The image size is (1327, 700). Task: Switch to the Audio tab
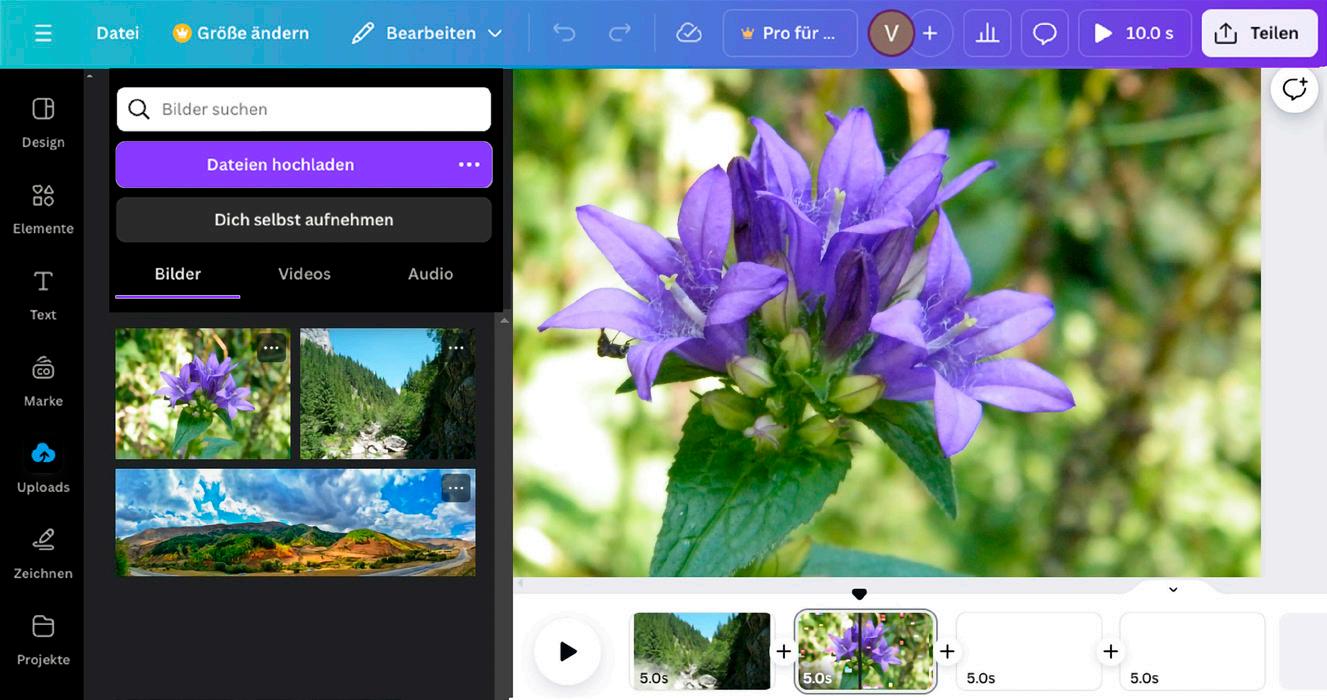(x=430, y=274)
